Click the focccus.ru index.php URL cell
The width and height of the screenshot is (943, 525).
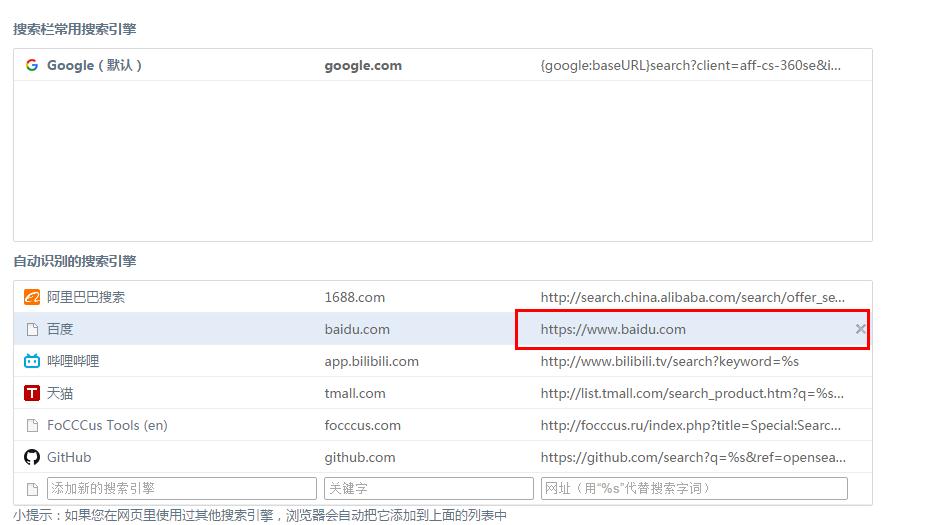(x=690, y=425)
